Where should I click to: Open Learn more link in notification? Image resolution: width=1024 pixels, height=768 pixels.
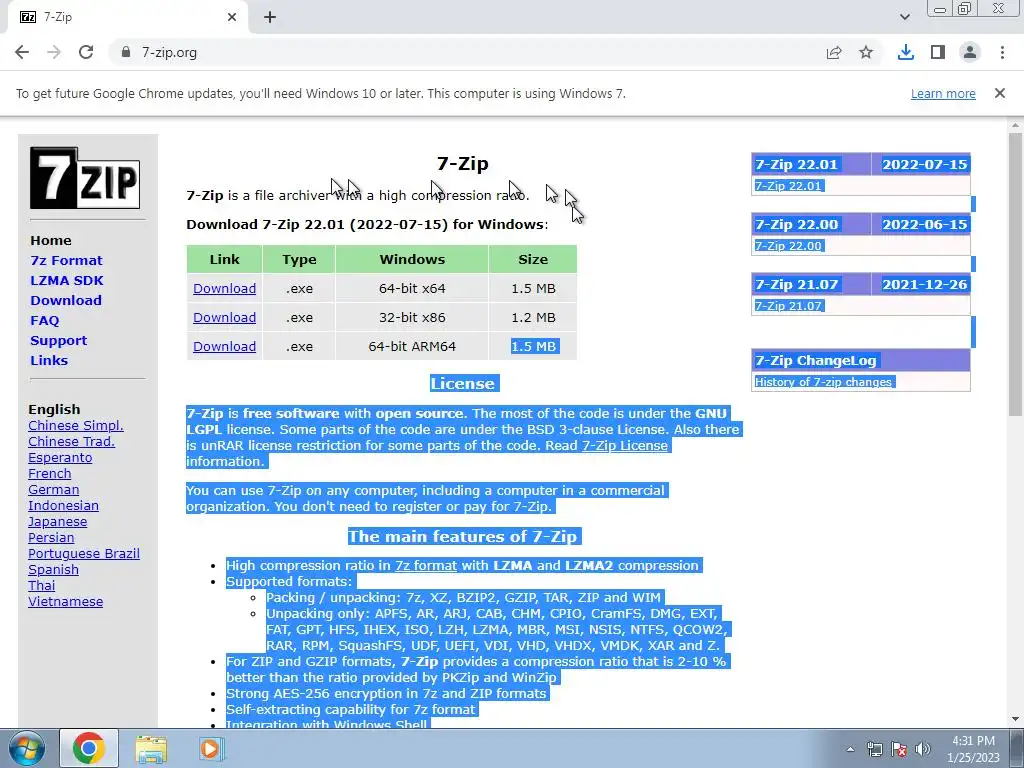[x=943, y=93]
